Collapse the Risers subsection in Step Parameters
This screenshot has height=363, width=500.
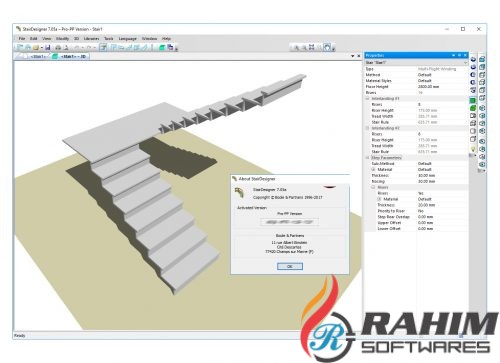point(373,187)
